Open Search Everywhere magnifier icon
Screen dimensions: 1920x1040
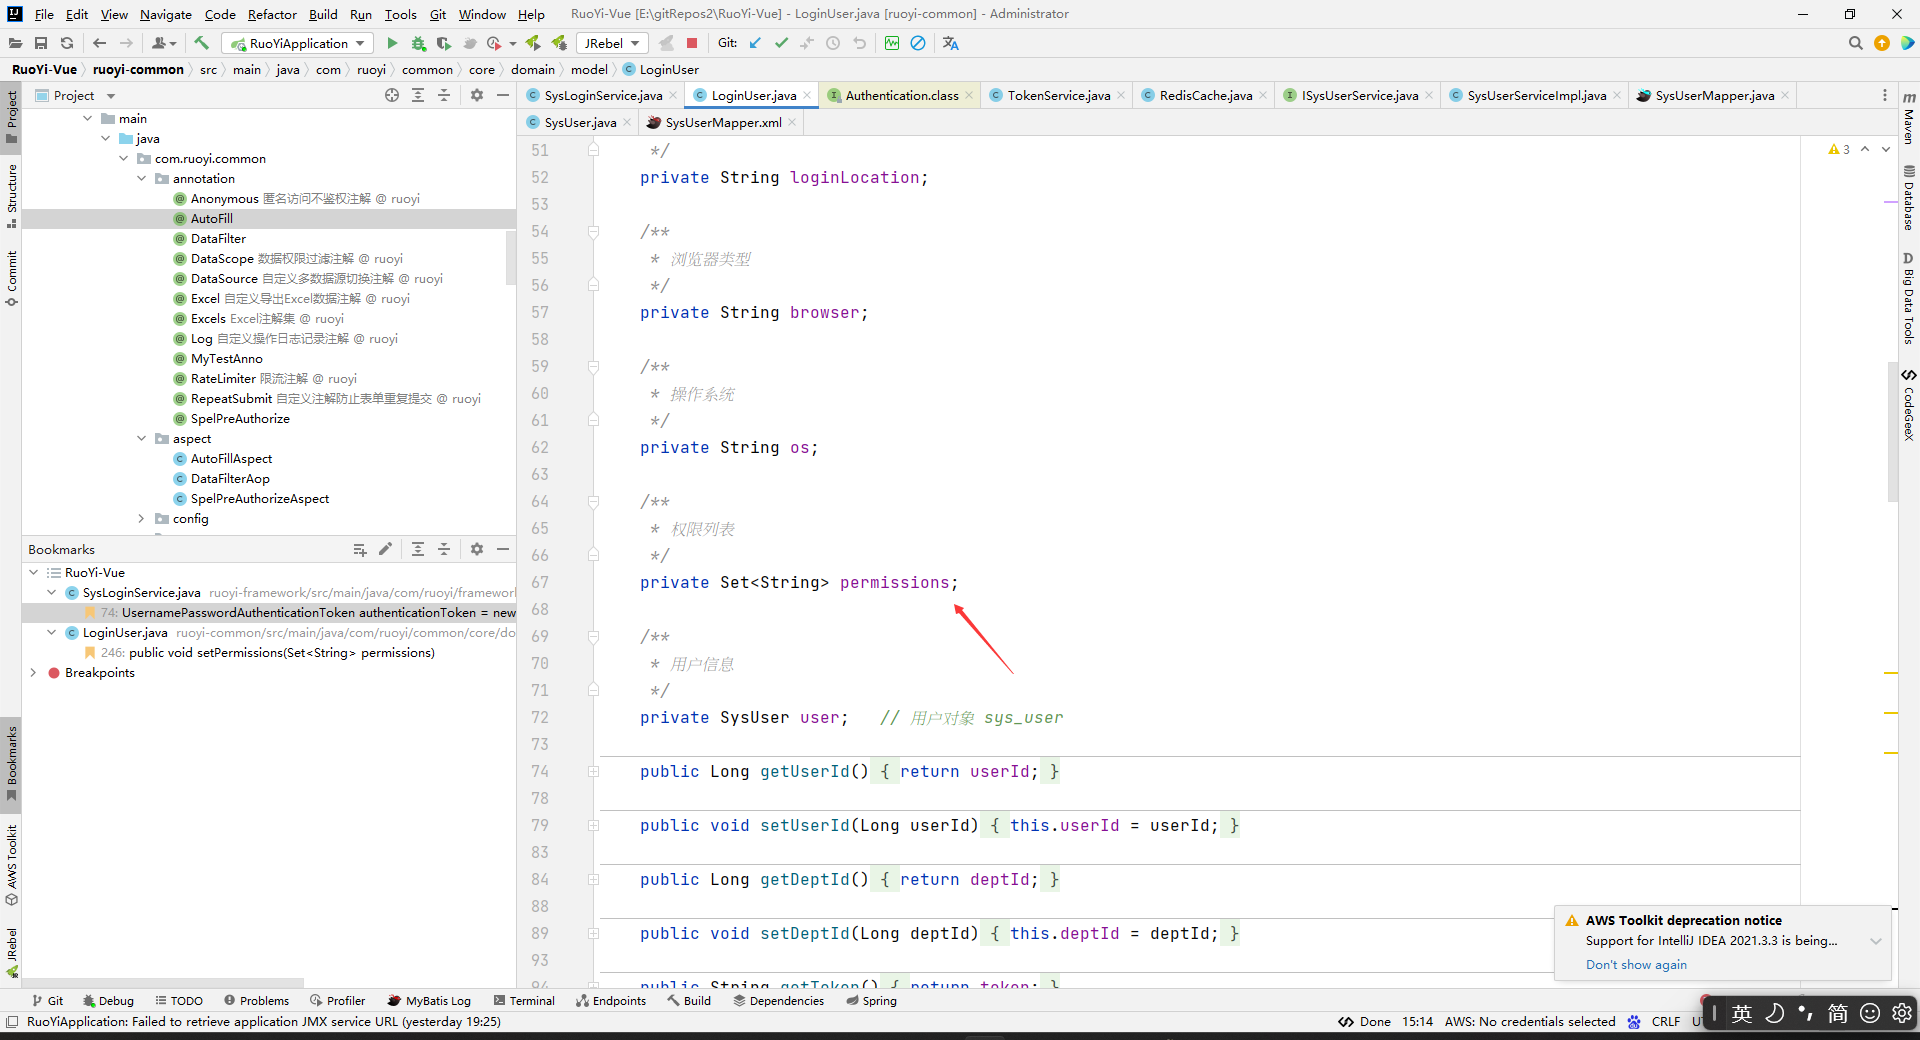[1855, 43]
